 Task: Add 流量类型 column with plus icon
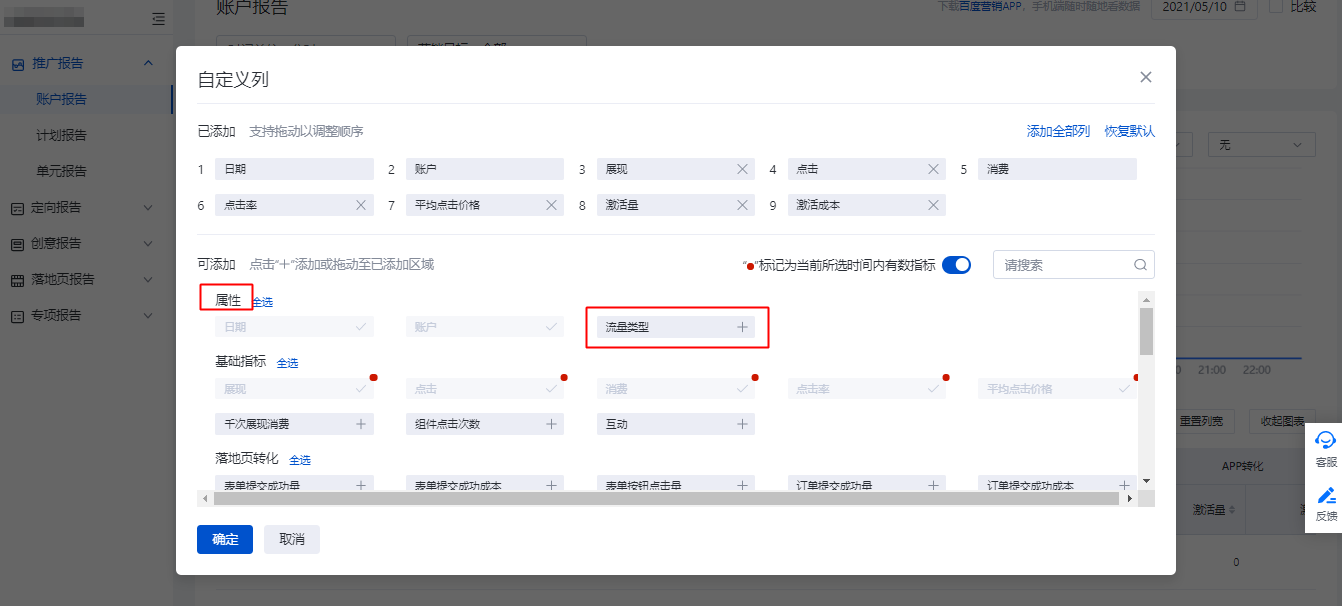(742, 327)
